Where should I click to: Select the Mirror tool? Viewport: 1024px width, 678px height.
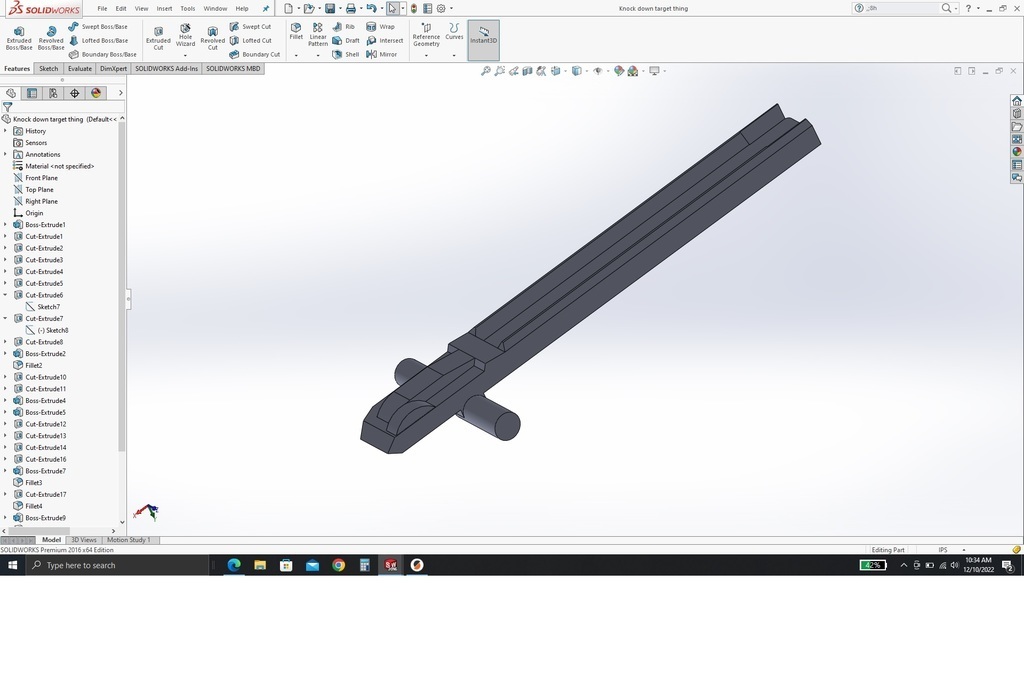click(381, 54)
